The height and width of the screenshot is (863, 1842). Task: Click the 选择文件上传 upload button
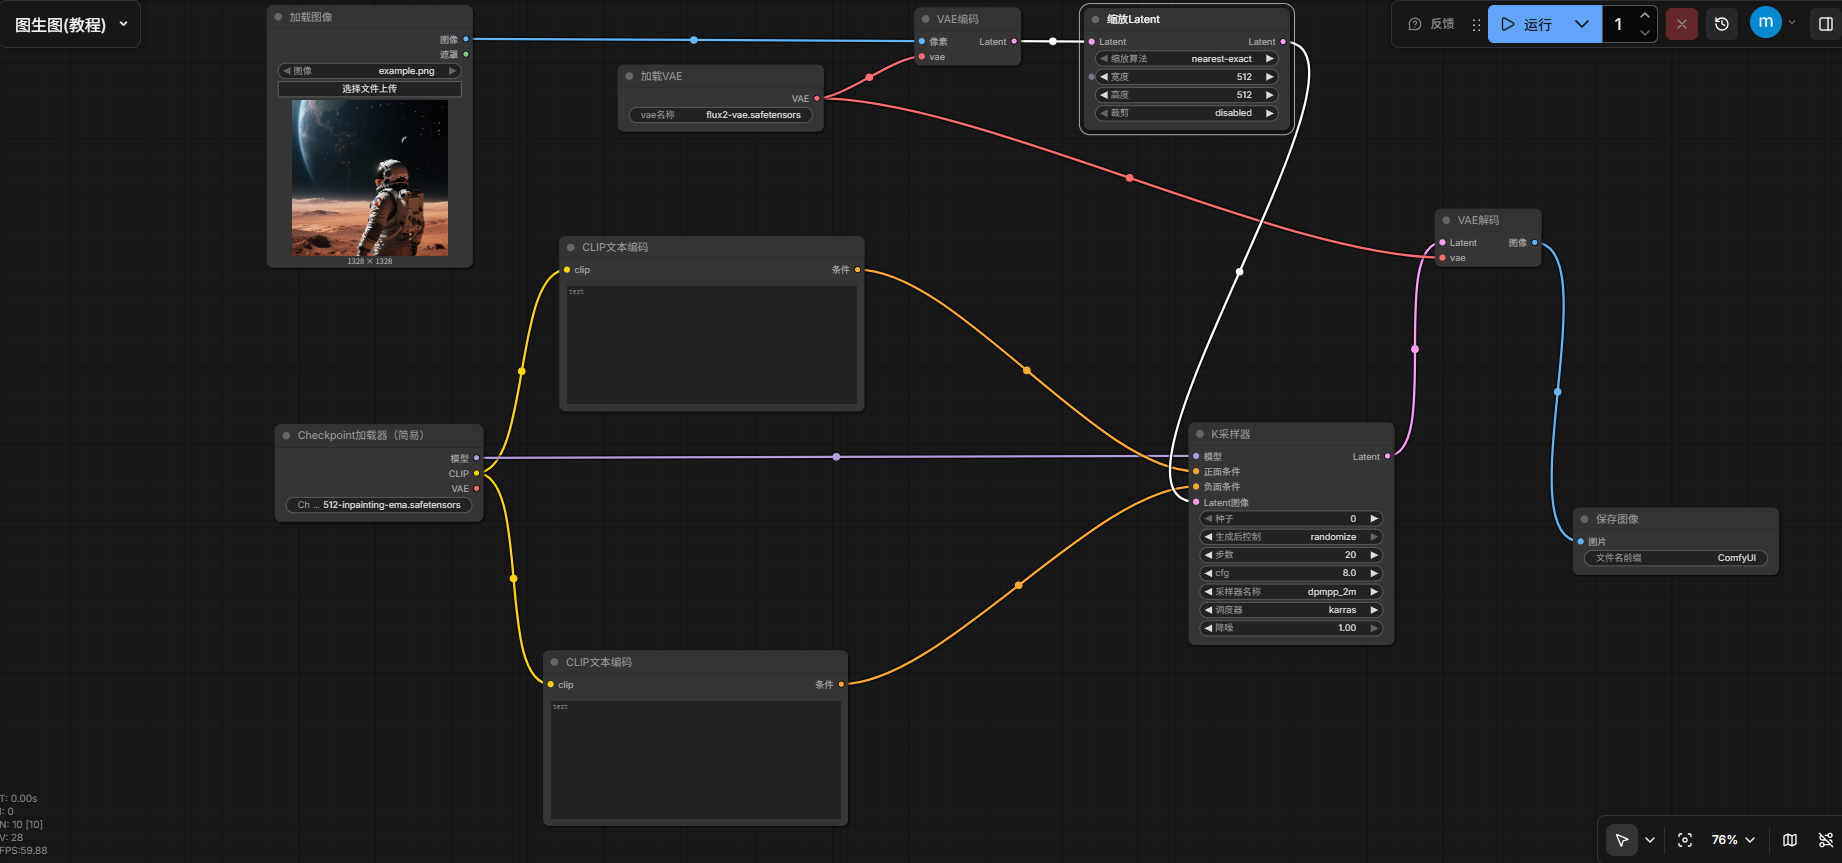tap(369, 89)
